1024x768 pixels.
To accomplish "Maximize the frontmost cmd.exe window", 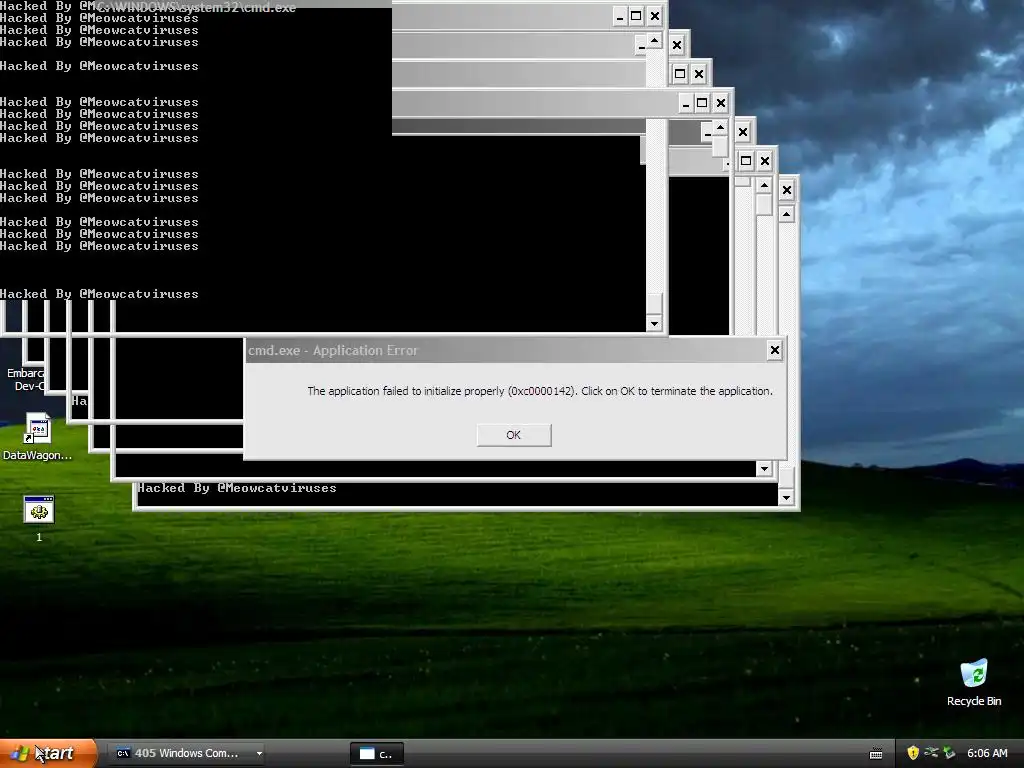I will (637, 16).
